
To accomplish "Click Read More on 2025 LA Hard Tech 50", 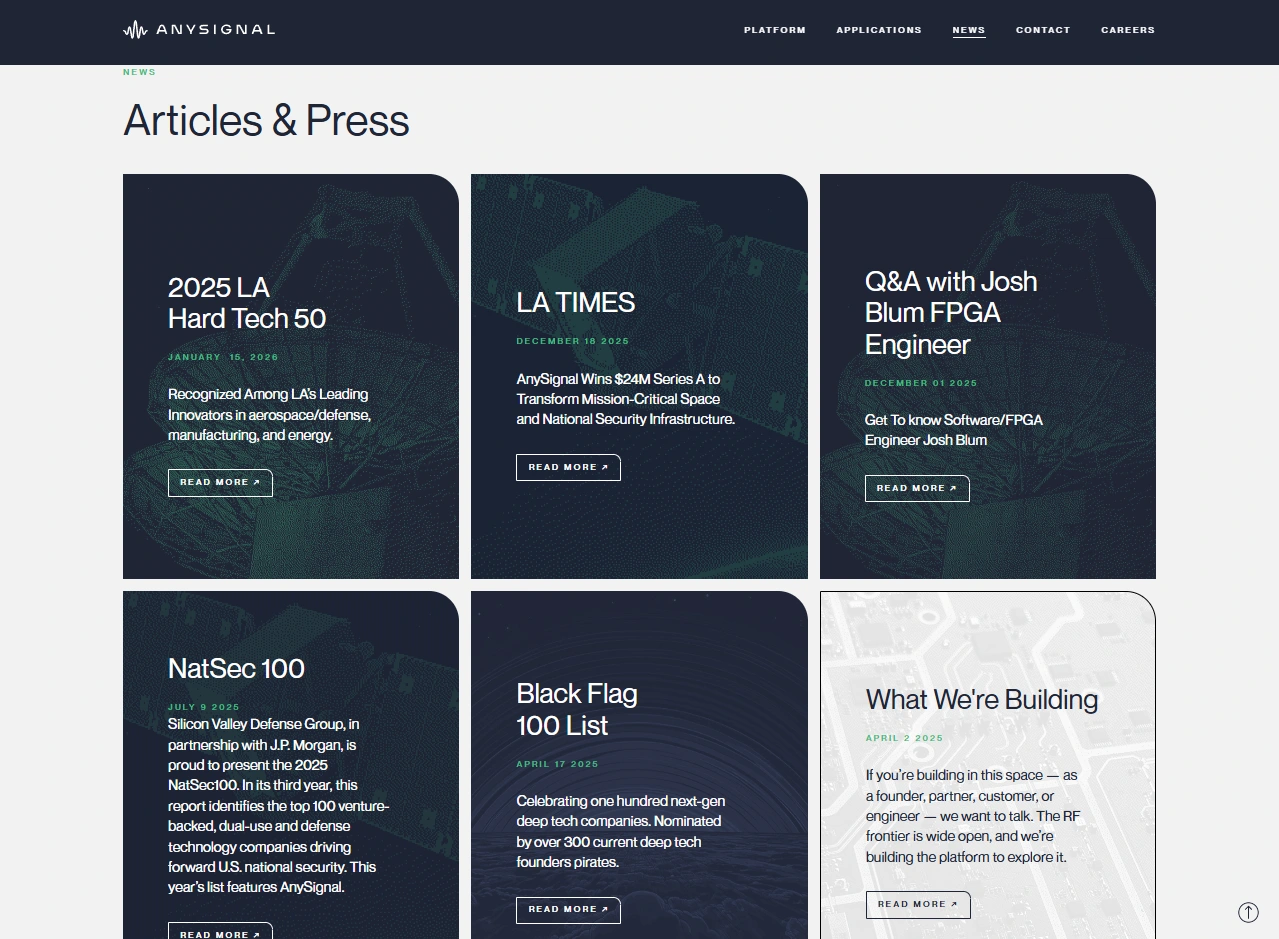I will click(220, 482).
